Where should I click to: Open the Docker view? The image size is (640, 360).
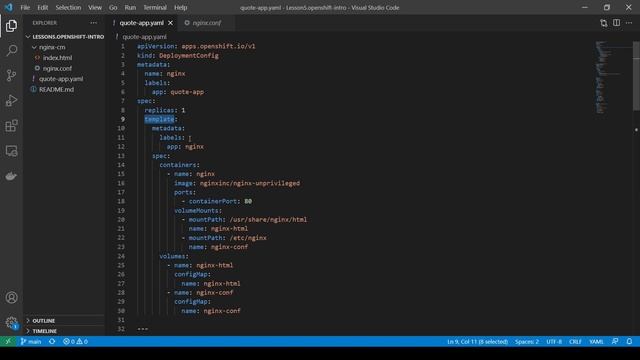[11, 176]
